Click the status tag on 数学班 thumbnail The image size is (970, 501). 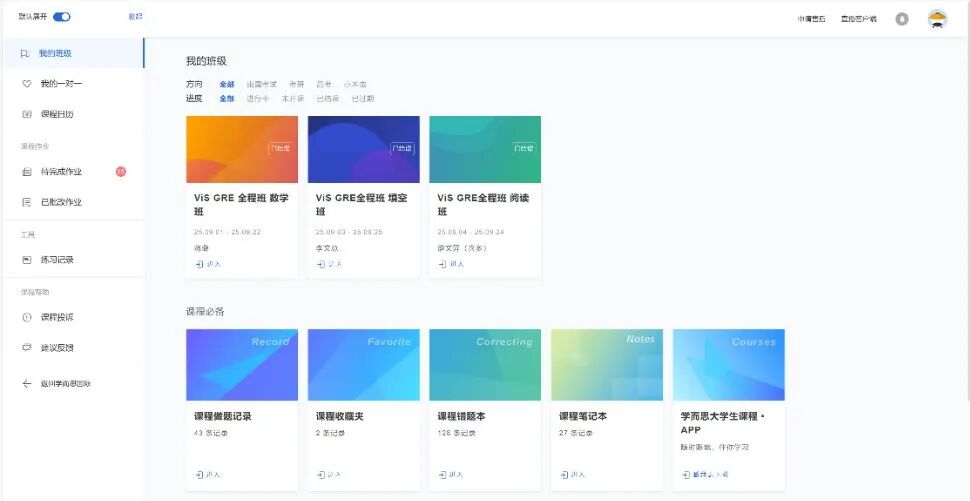pyautogui.click(x=280, y=148)
